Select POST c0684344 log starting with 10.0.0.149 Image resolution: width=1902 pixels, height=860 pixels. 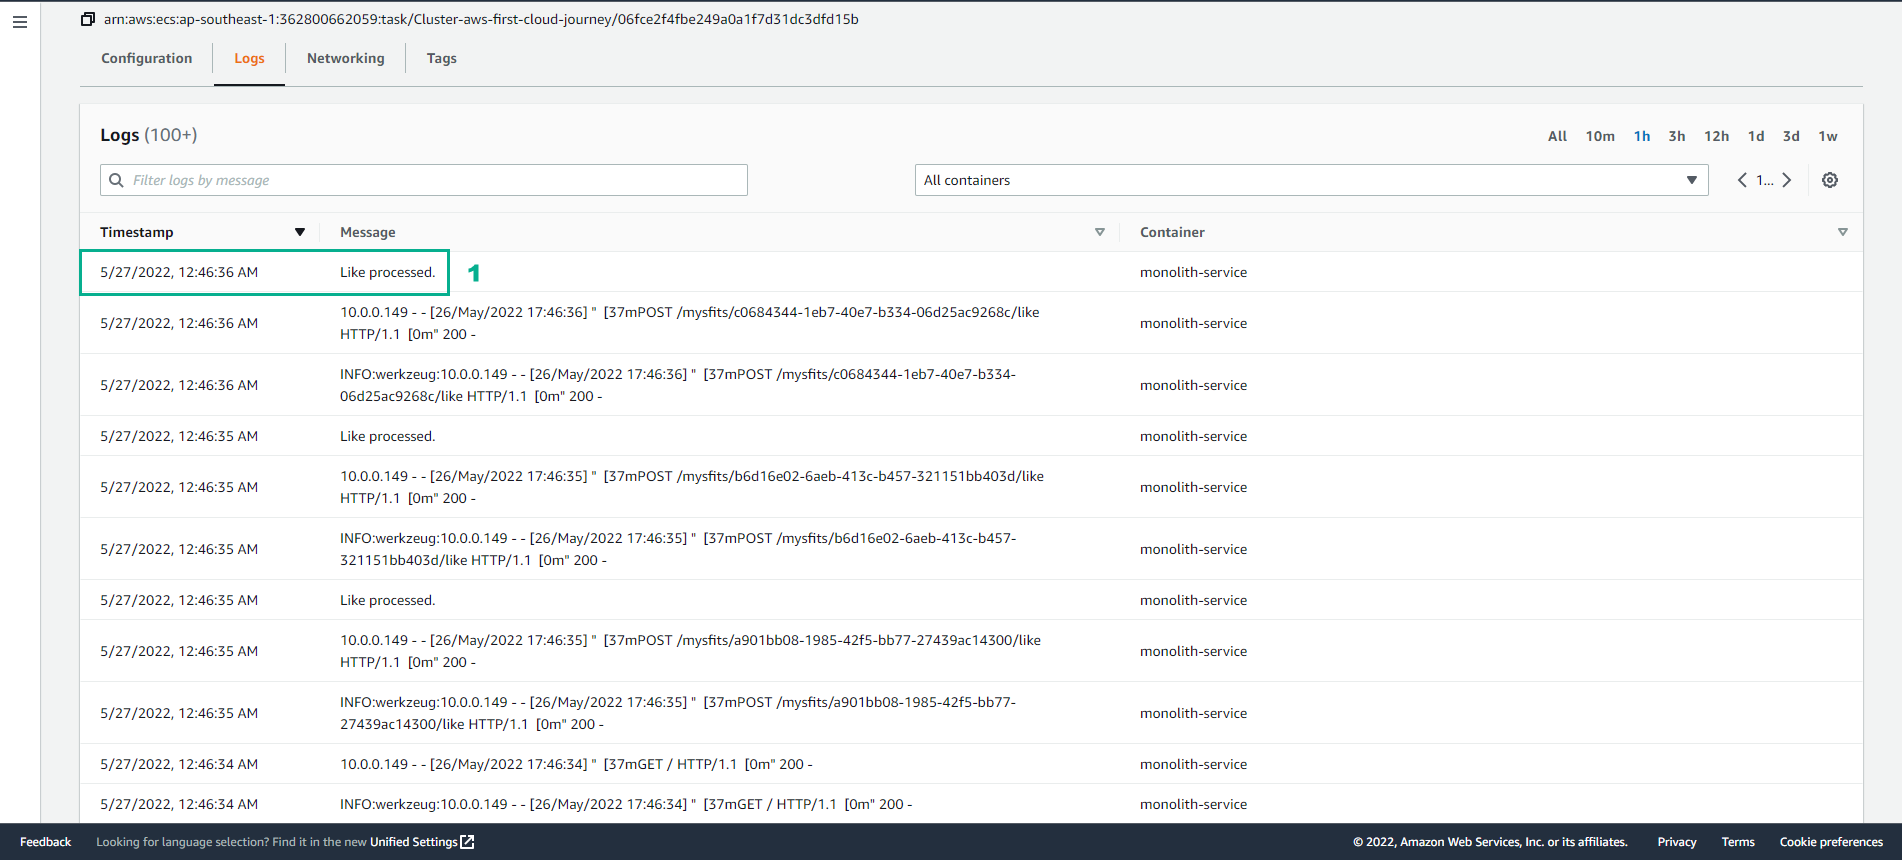[690, 323]
